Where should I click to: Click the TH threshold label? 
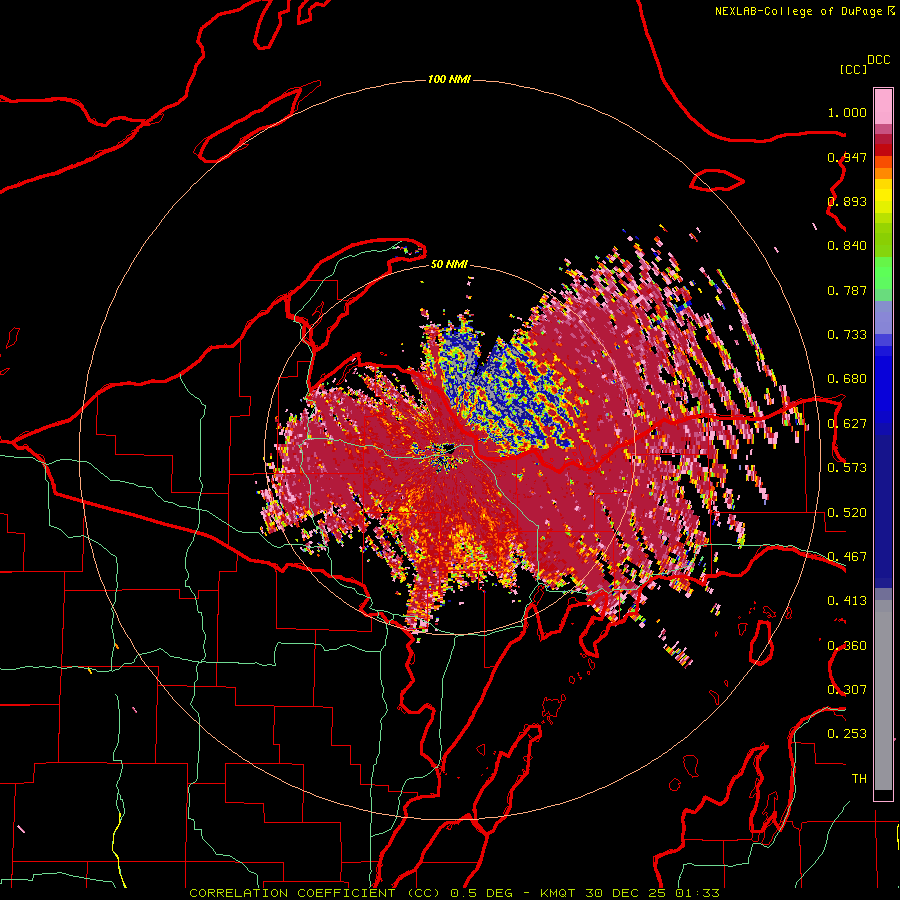[x=859, y=779]
